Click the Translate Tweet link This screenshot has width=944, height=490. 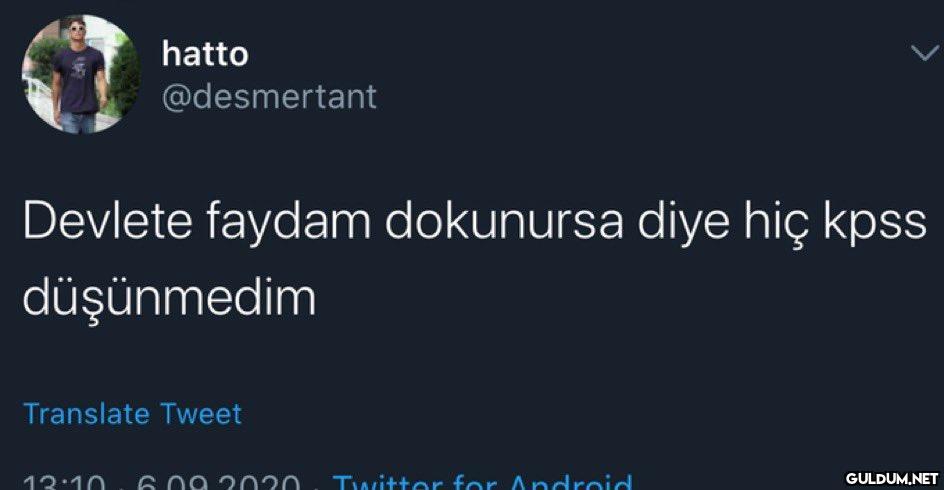[x=132, y=414]
